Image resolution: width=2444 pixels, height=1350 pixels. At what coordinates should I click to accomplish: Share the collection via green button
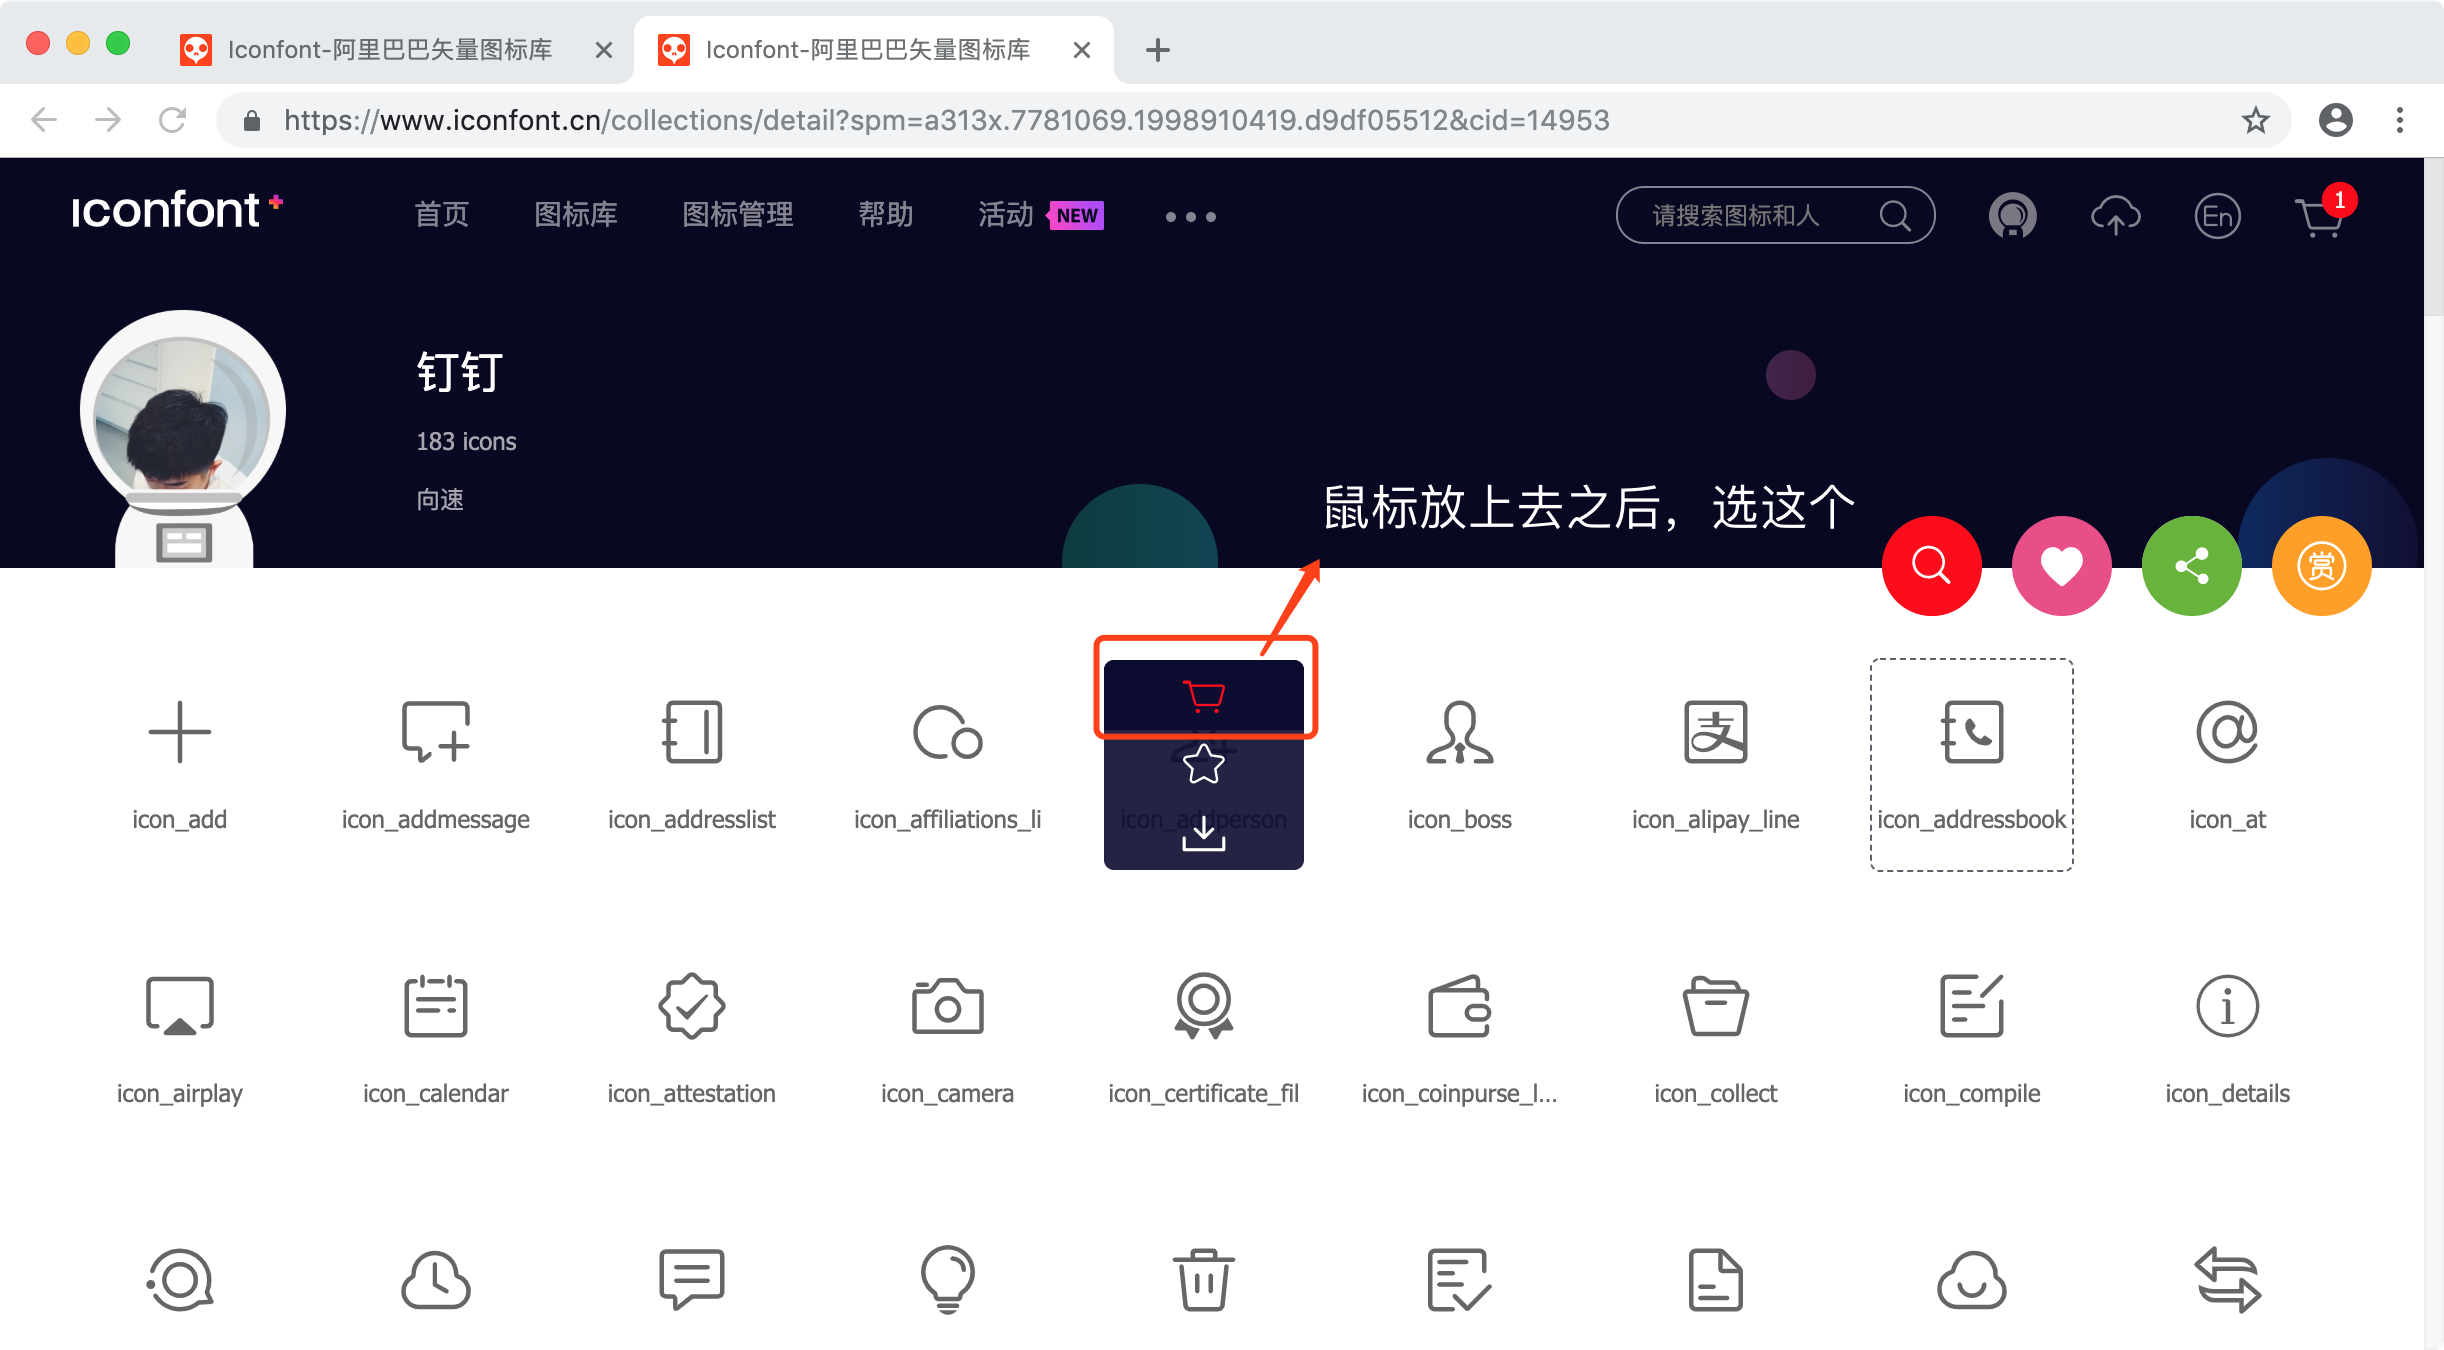point(2191,566)
